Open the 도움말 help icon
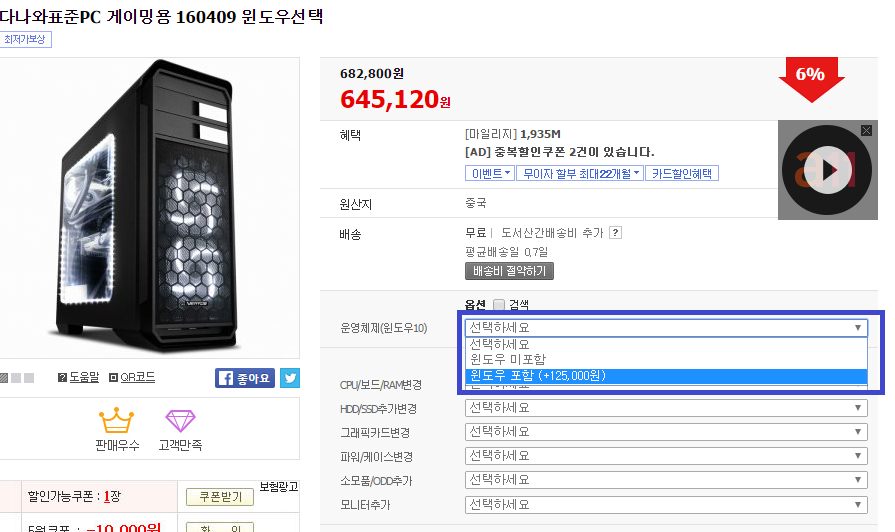Viewport: 895px width, 532px height. coord(79,377)
